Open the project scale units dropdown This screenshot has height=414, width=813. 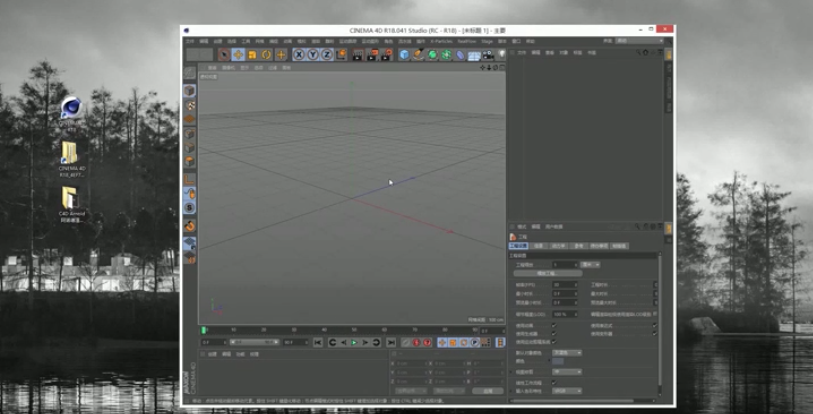pos(591,264)
